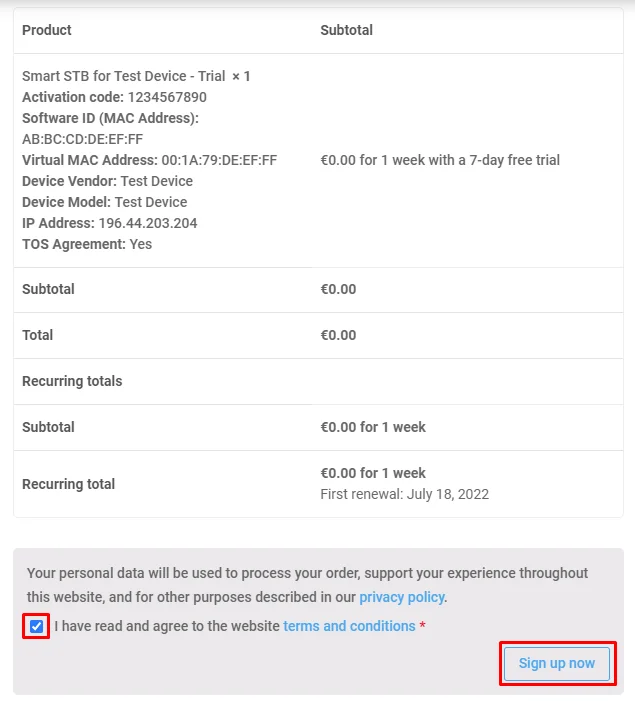The image size is (635, 701).
Task: Click the IP Address 196.44.203.204 line
Action: (109, 223)
